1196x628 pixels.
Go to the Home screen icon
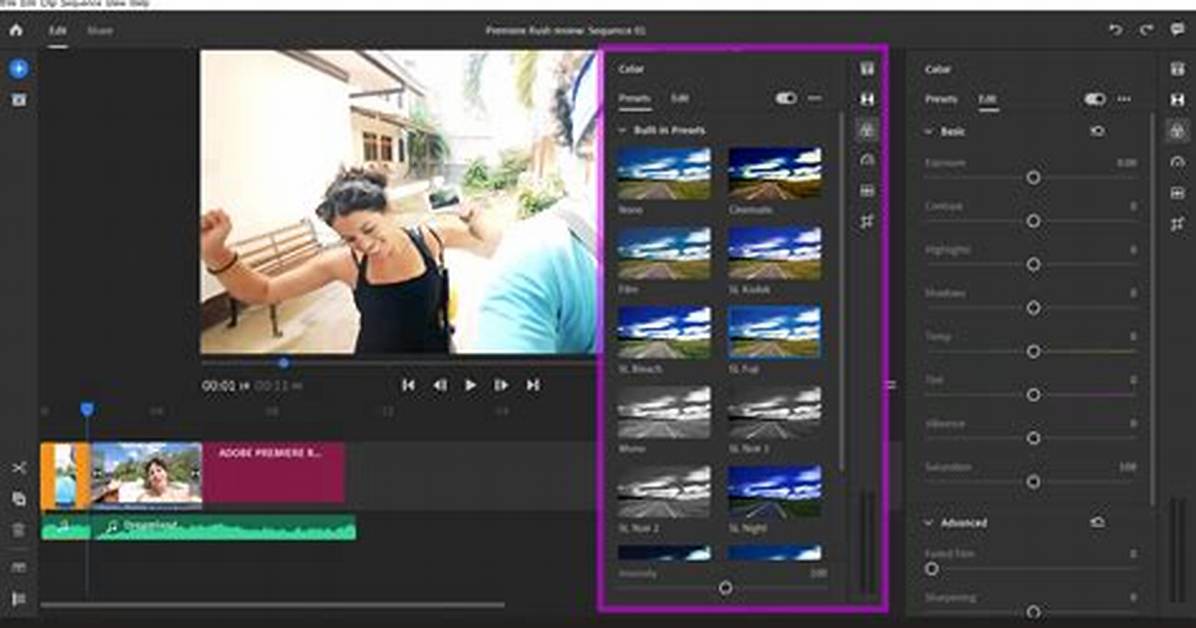16,31
